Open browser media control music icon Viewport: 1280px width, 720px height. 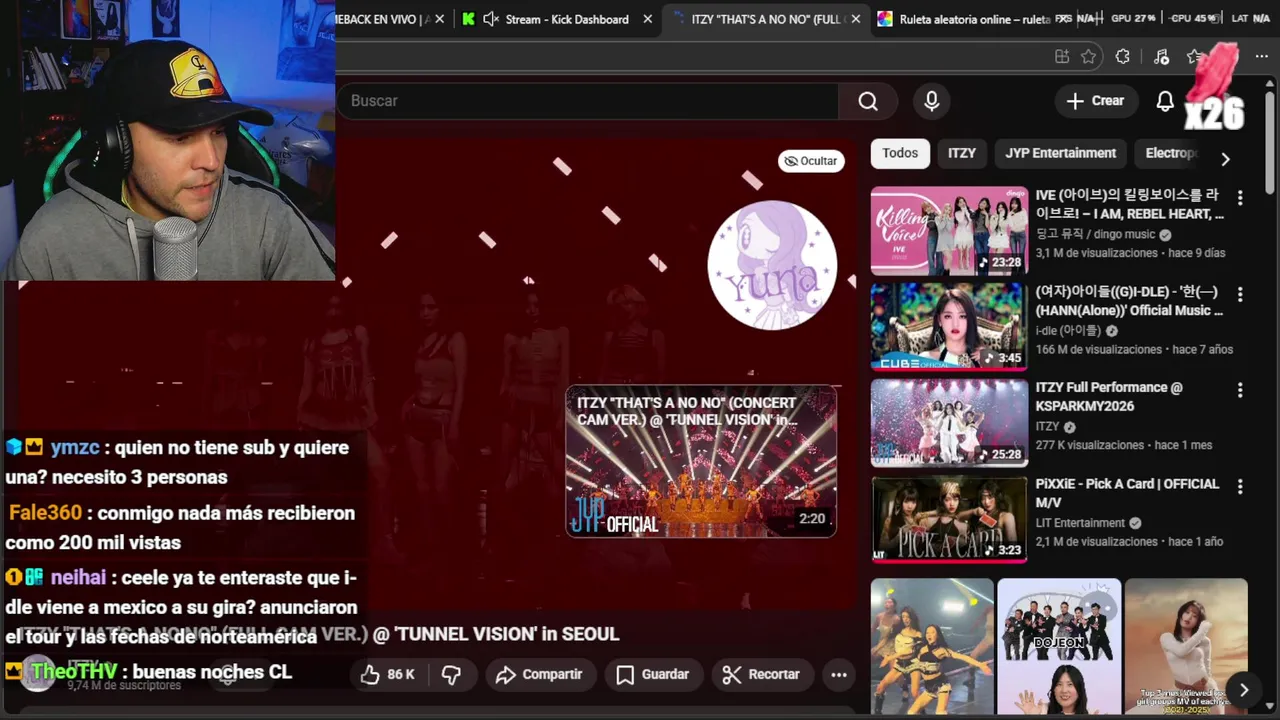point(1161,57)
